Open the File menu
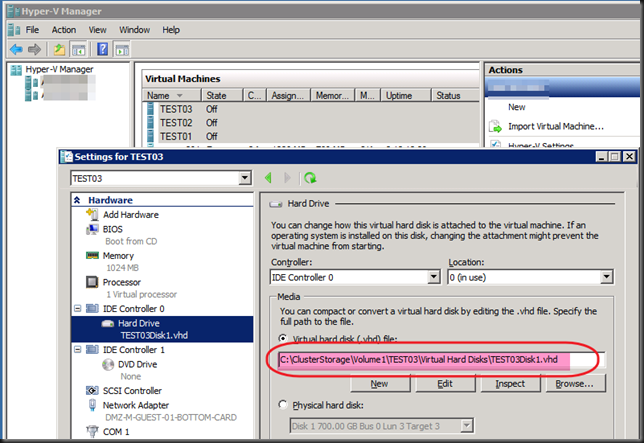This screenshot has height=443, width=644. (32, 30)
